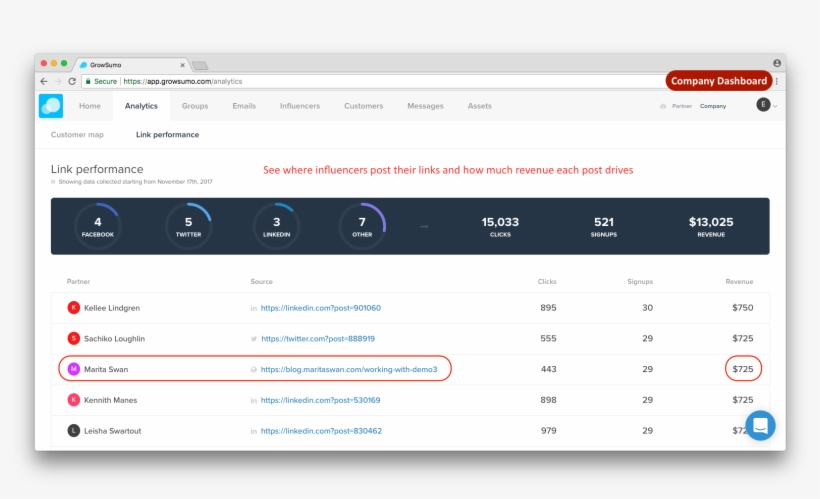Viewport: 820px width, 499px height.
Task: Click the GrowSumo logo icon
Action: pos(51,106)
